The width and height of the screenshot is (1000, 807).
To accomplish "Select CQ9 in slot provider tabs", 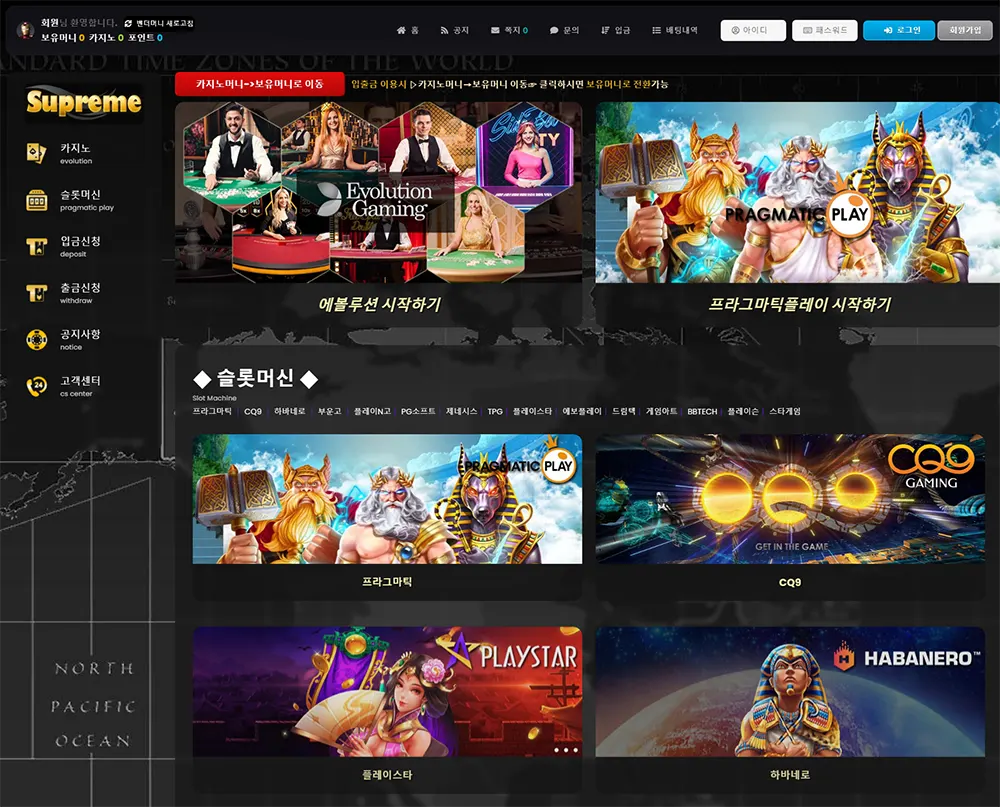I will pos(253,411).
